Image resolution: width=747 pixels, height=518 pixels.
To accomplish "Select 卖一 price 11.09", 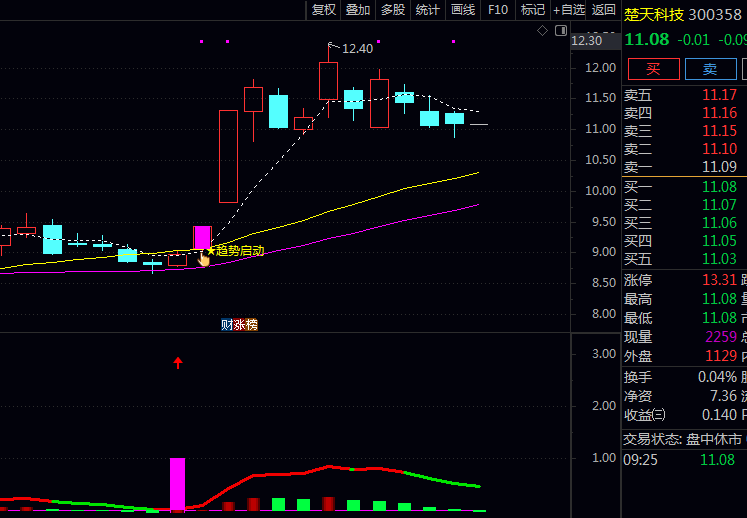I will tap(719, 167).
